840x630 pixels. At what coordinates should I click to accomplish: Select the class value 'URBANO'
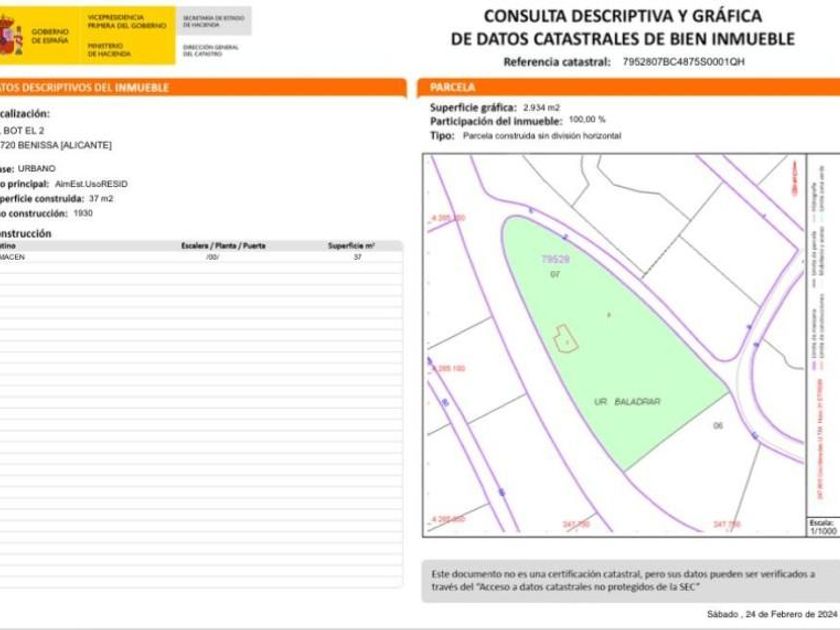[36, 168]
